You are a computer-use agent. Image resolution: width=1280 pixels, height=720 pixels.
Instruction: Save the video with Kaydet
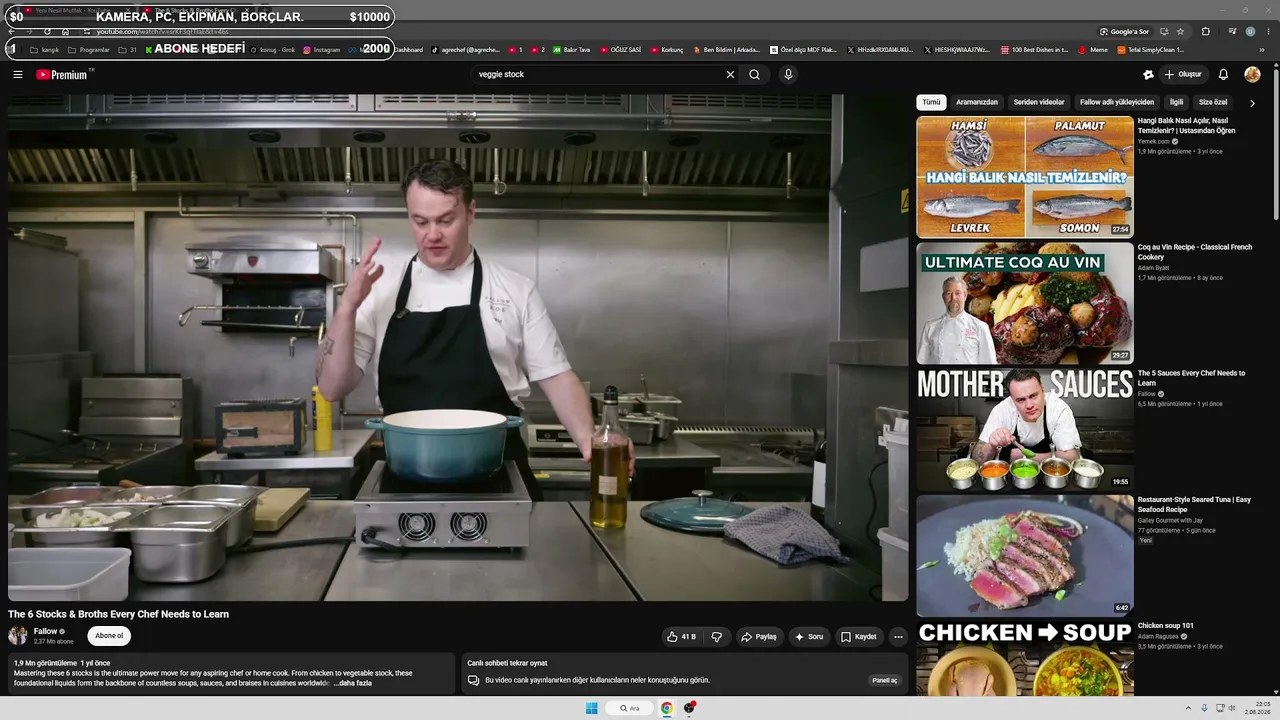click(859, 637)
